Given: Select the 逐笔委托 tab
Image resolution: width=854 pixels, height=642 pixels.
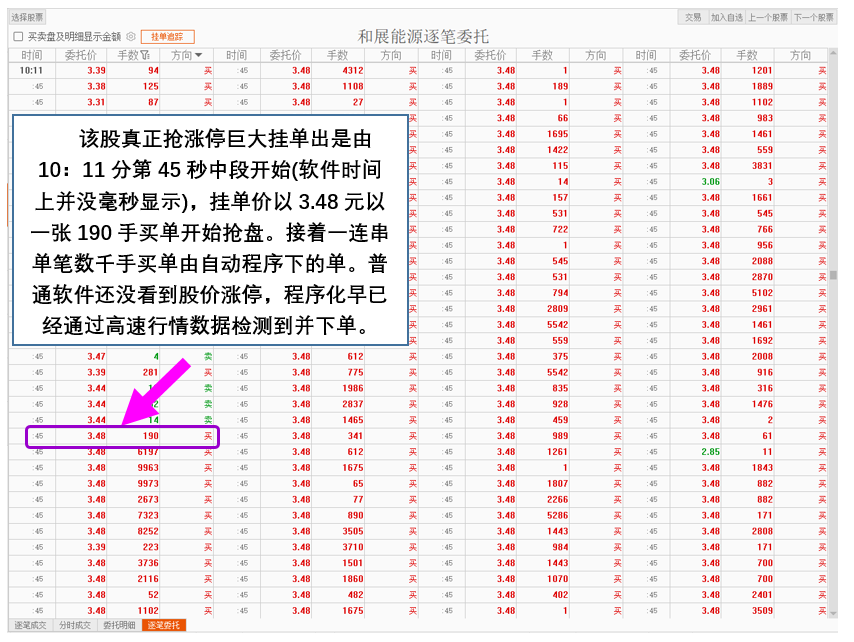Looking at the screenshot, I should click(x=164, y=625).
